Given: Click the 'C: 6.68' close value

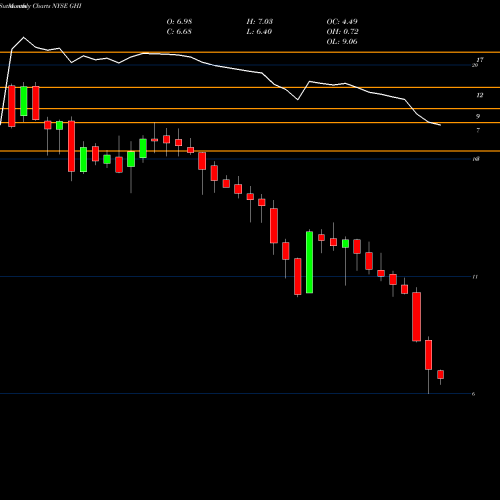Looking at the screenshot, I should [x=179, y=32].
